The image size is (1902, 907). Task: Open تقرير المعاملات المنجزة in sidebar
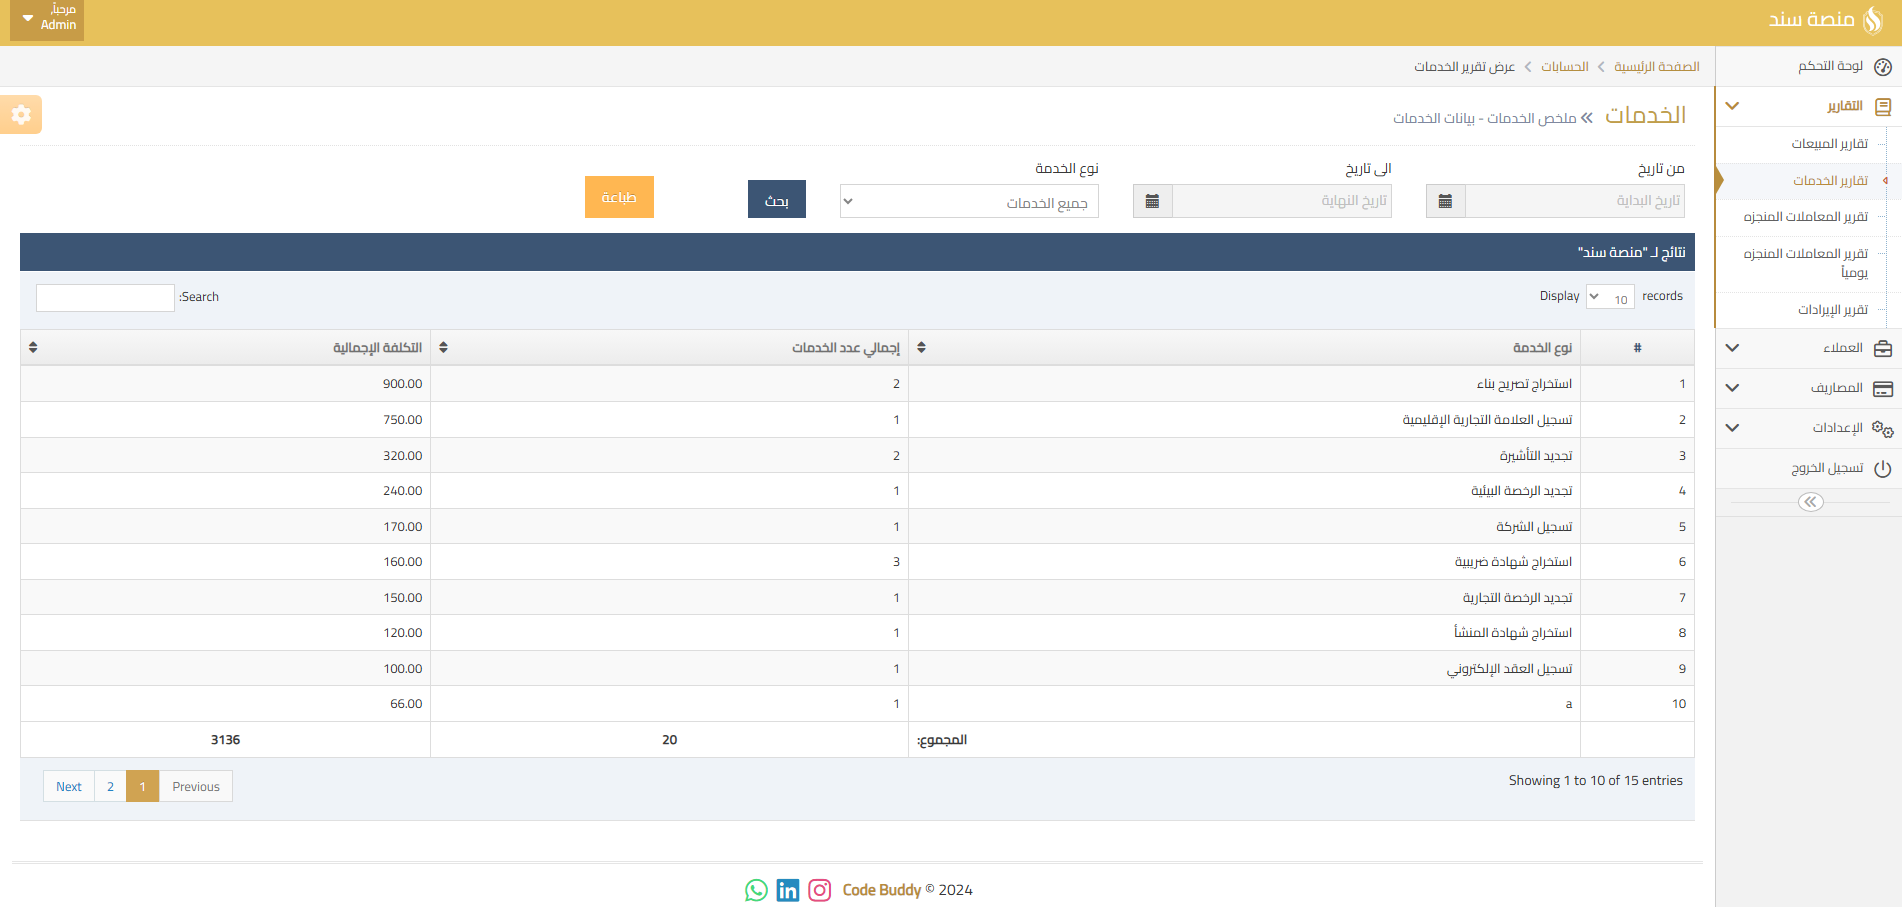pos(1805,217)
